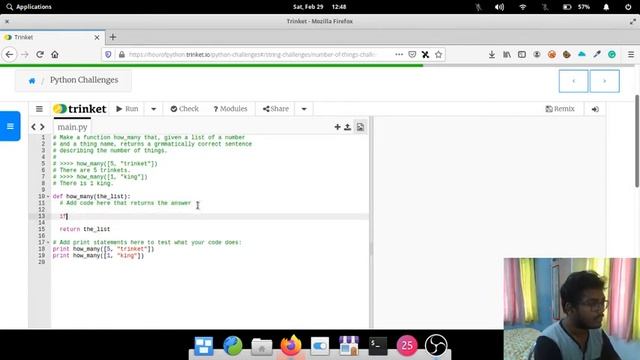
Task: Toggle the Firefox sidebar icon
Action: (522, 54)
